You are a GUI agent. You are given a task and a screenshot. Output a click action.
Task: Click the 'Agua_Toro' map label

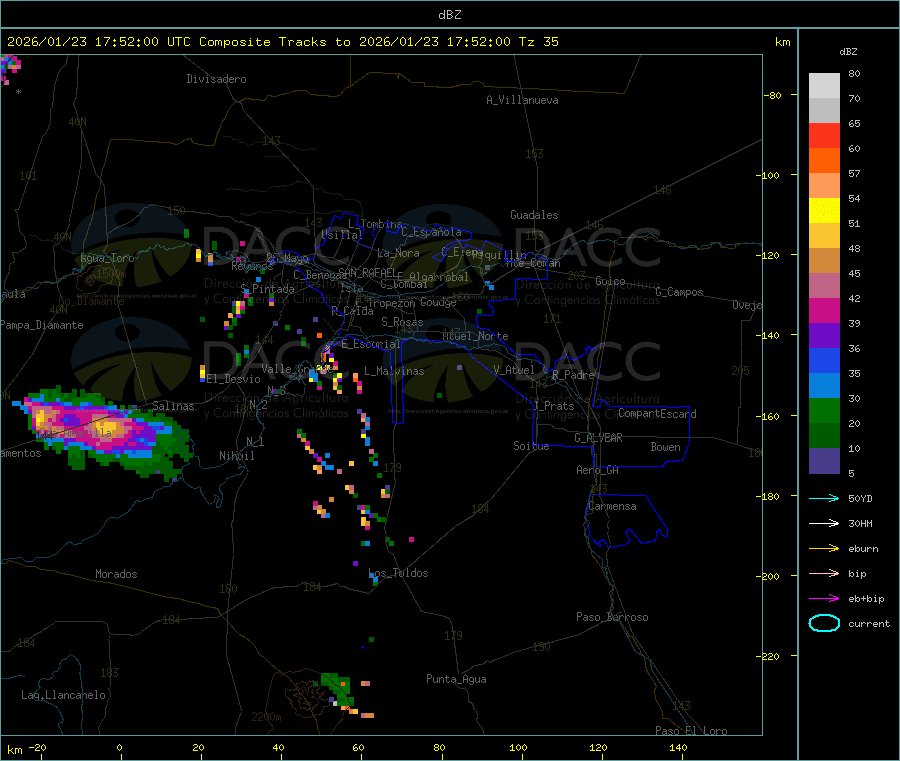[107, 258]
